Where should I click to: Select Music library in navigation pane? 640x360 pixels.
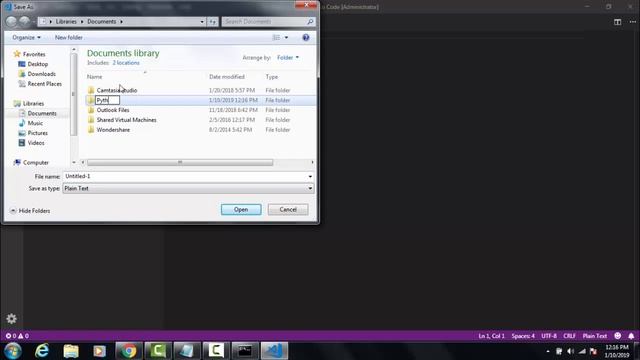pos(31,123)
